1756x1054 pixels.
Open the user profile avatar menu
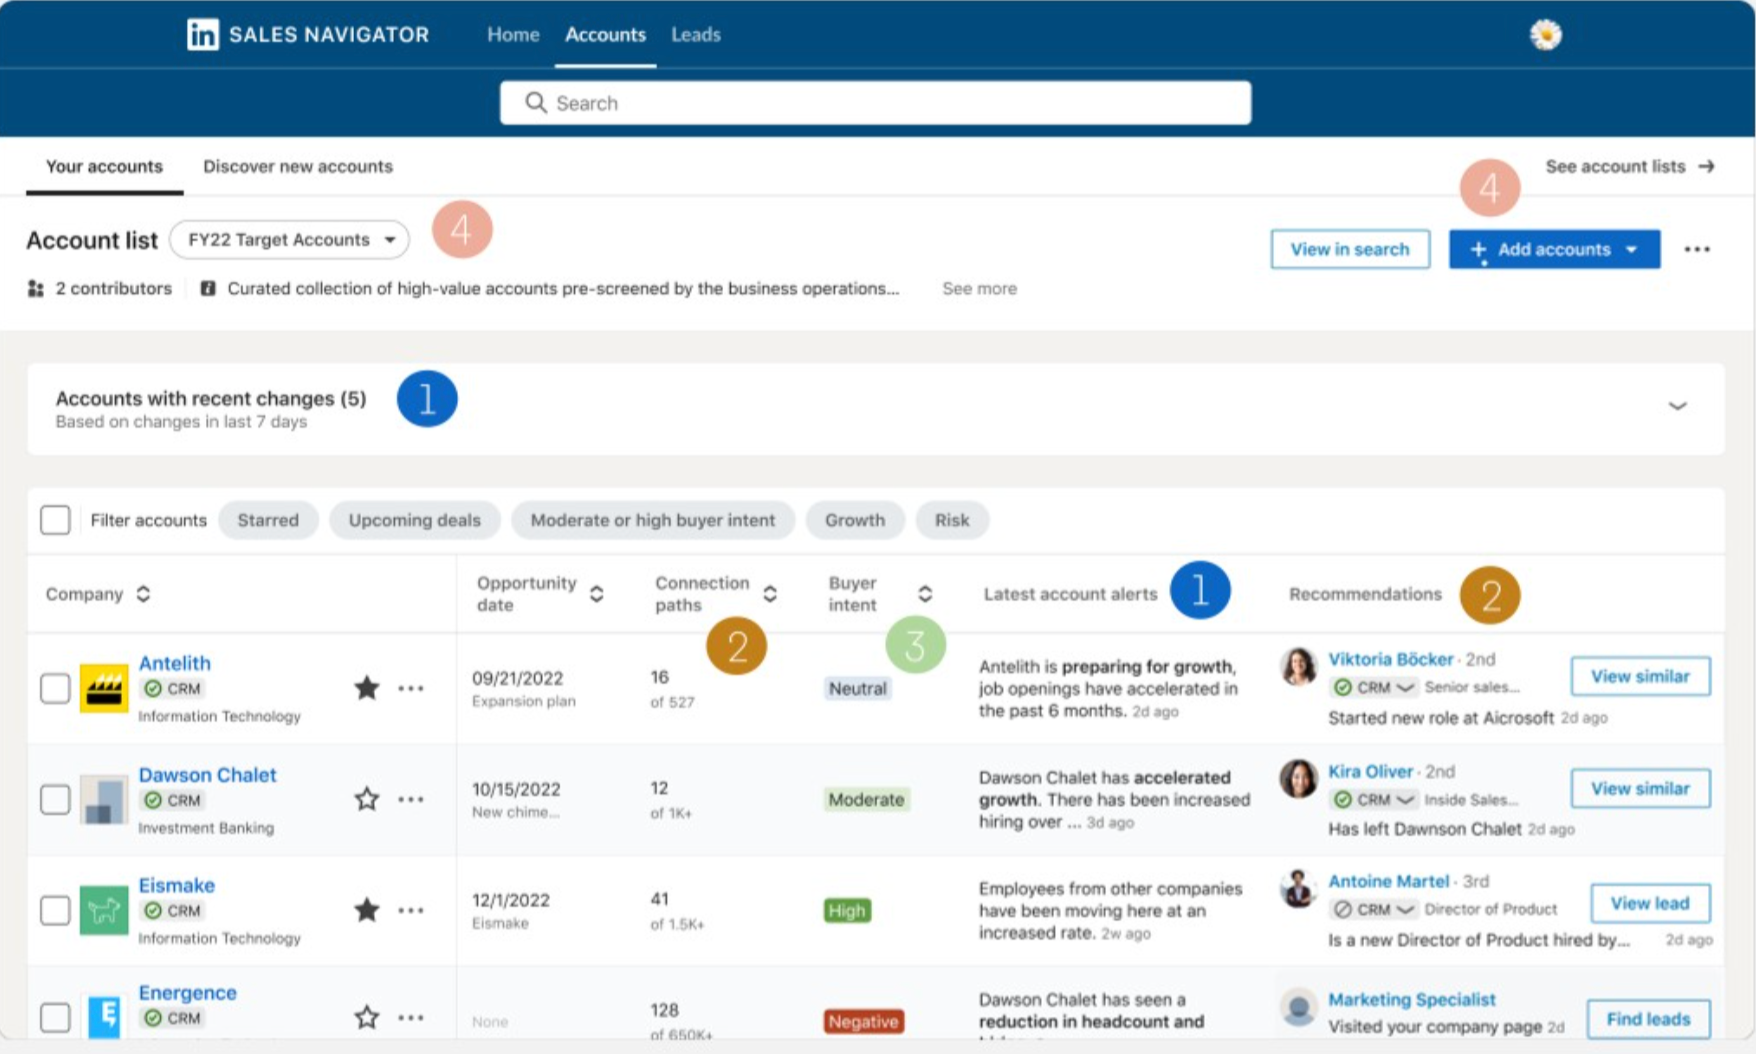click(1545, 35)
